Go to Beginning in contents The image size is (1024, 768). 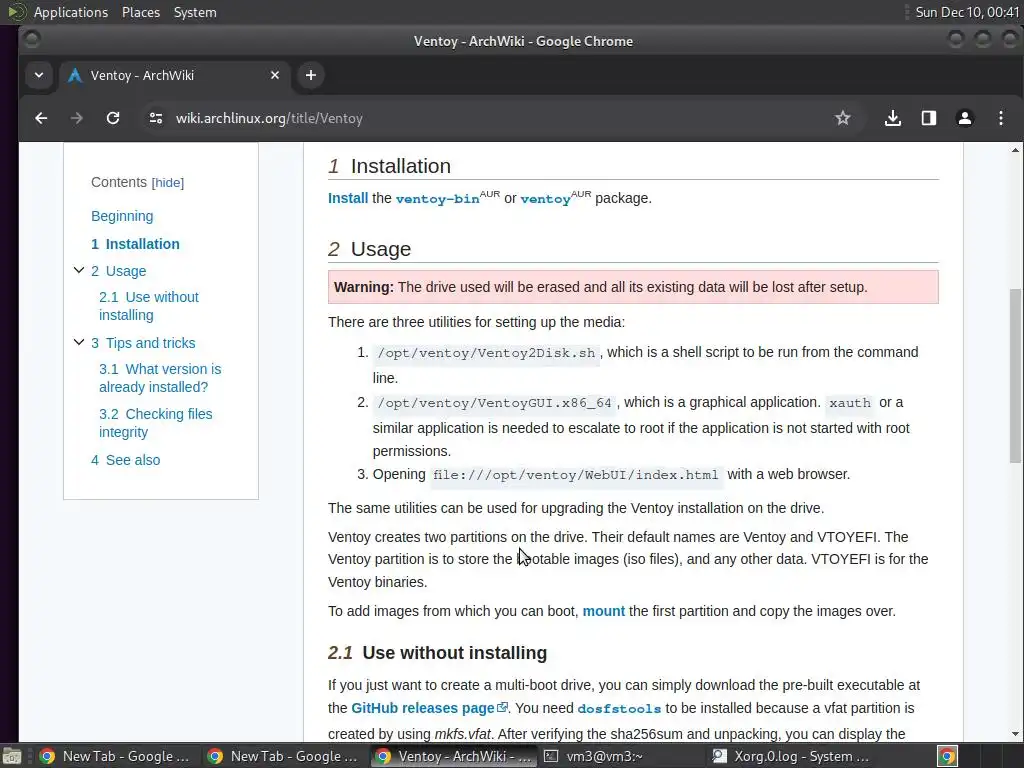coord(122,216)
